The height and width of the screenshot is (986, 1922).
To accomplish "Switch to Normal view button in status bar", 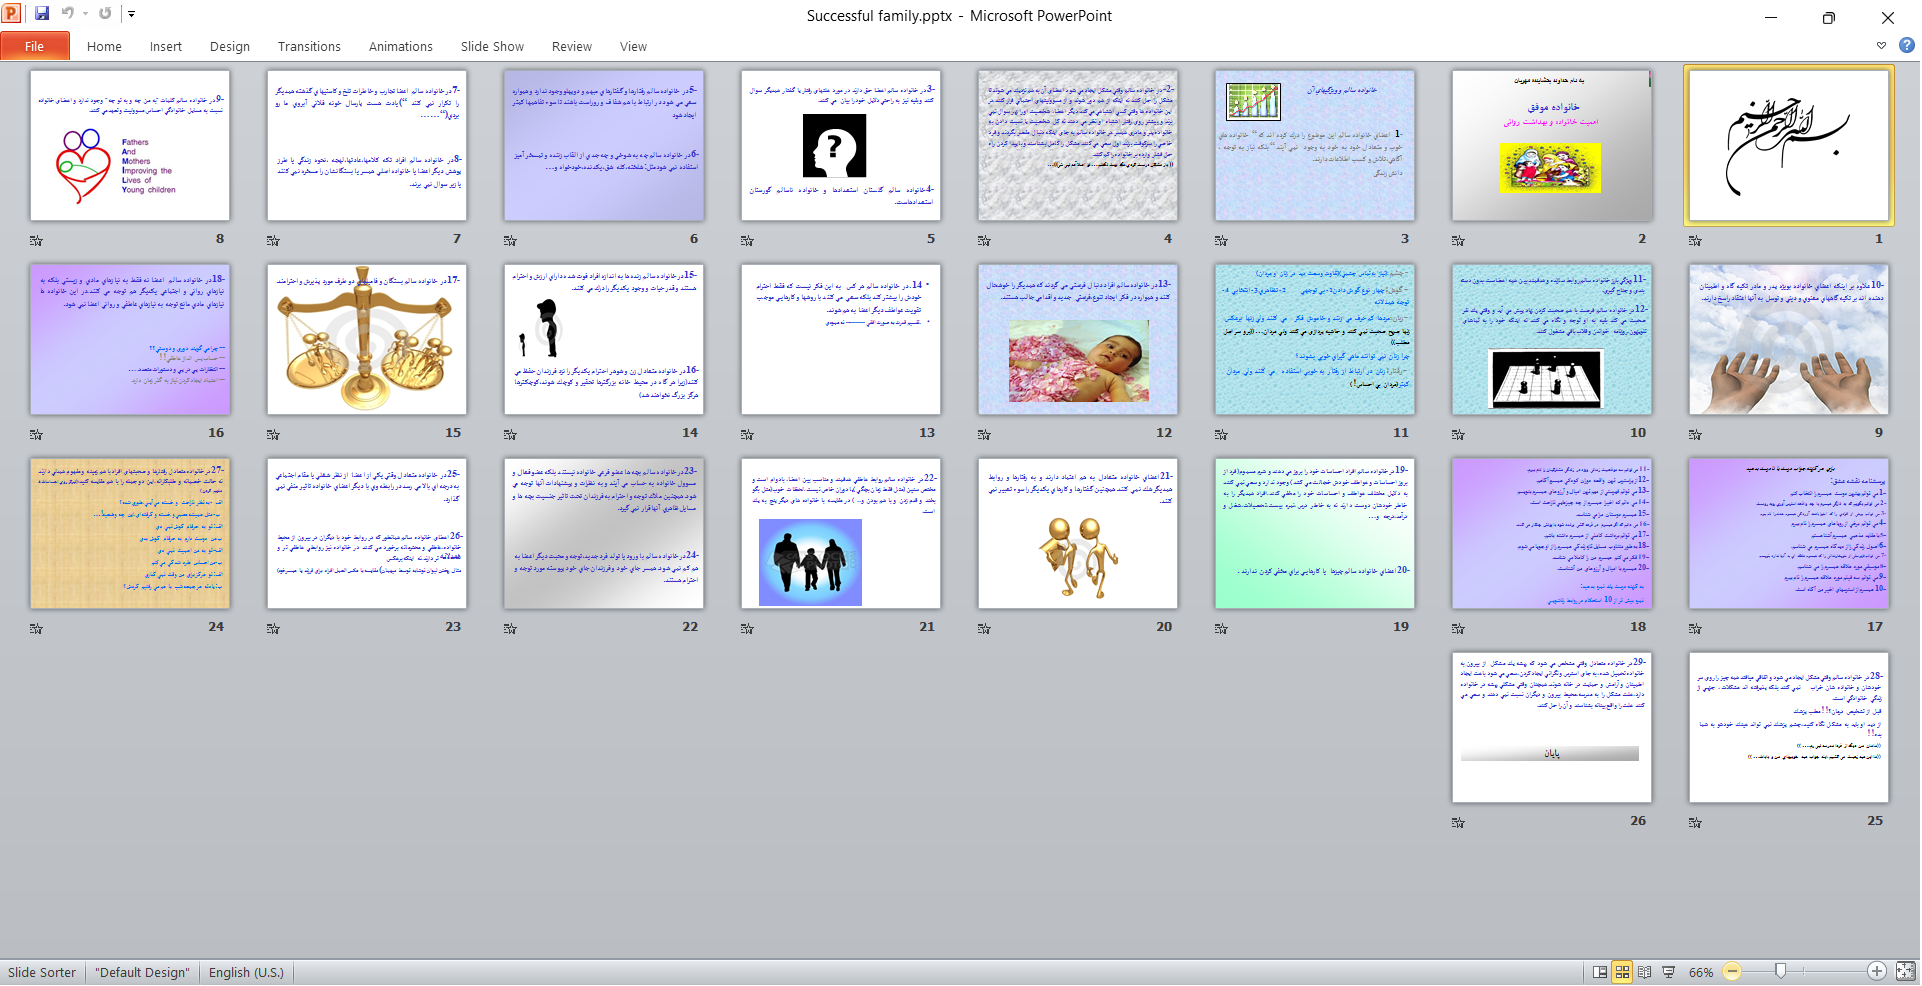I will coord(1600,971).
